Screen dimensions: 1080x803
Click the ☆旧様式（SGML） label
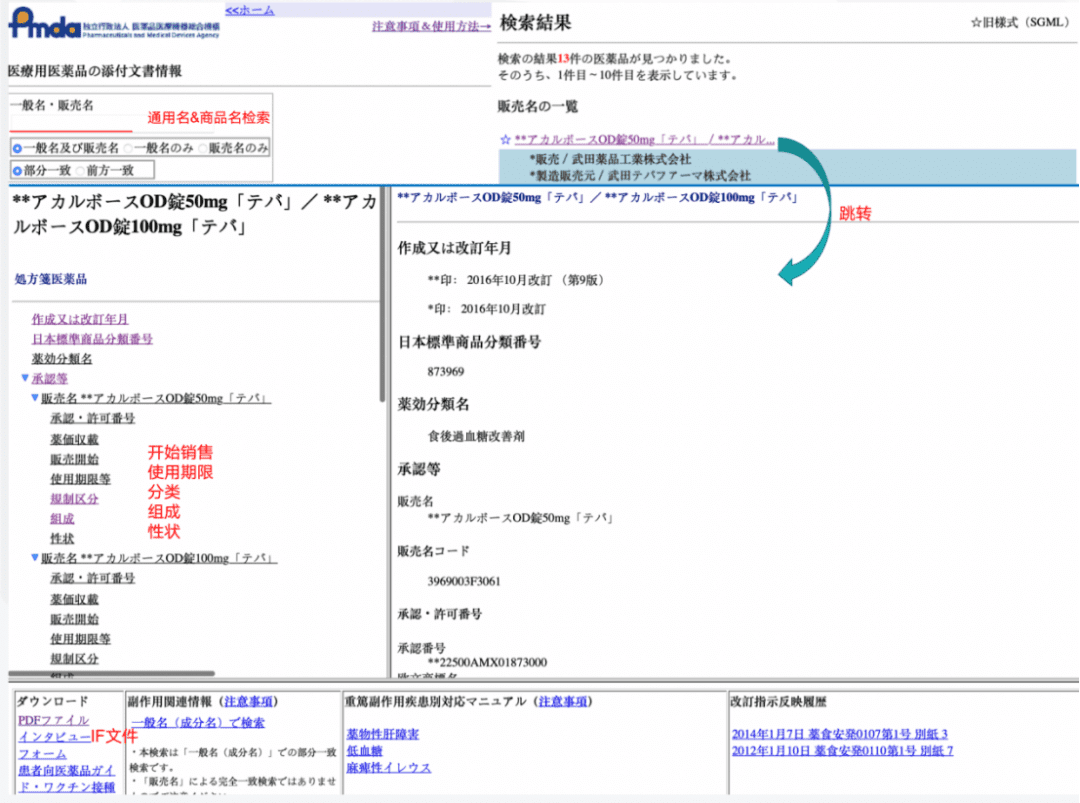1019,23
